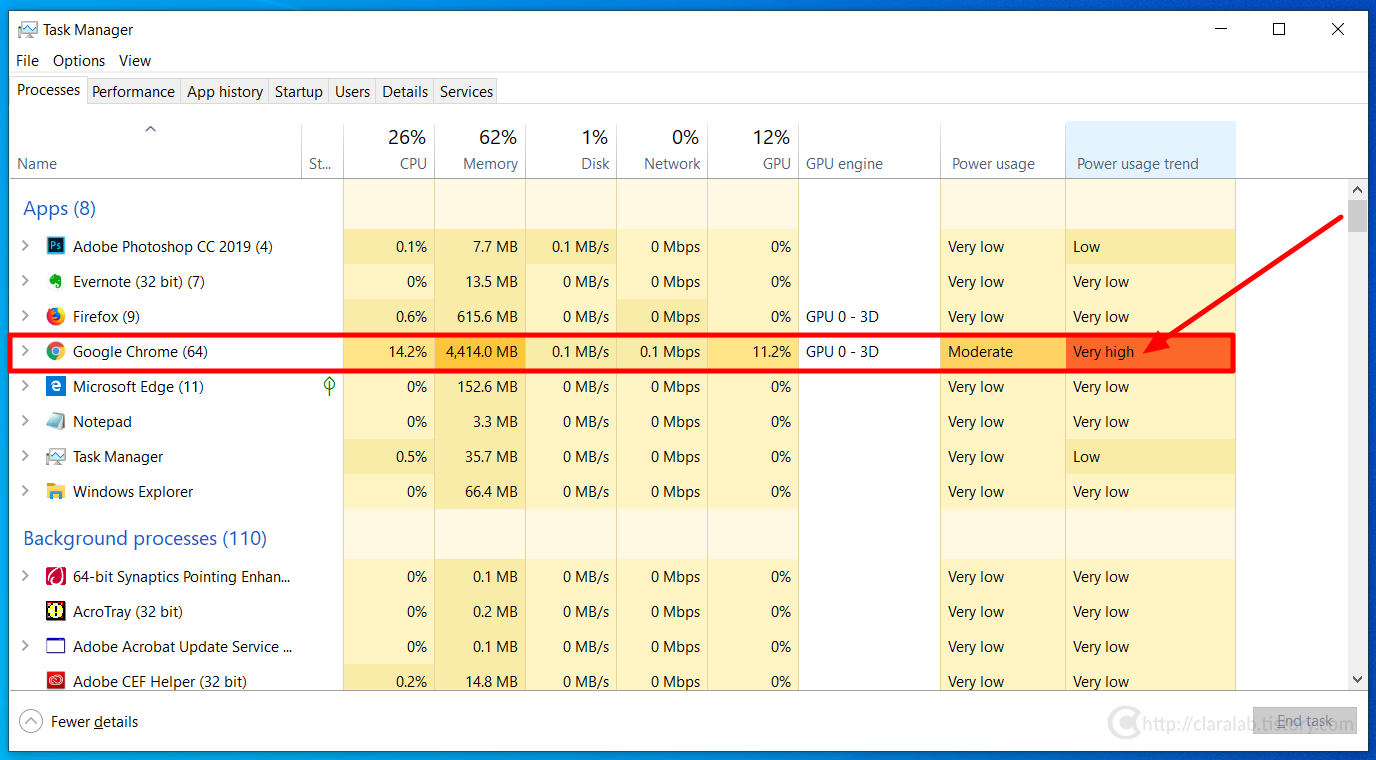Open the File menu
This screenshot has height=760, width=1376.
pos(27,61)
